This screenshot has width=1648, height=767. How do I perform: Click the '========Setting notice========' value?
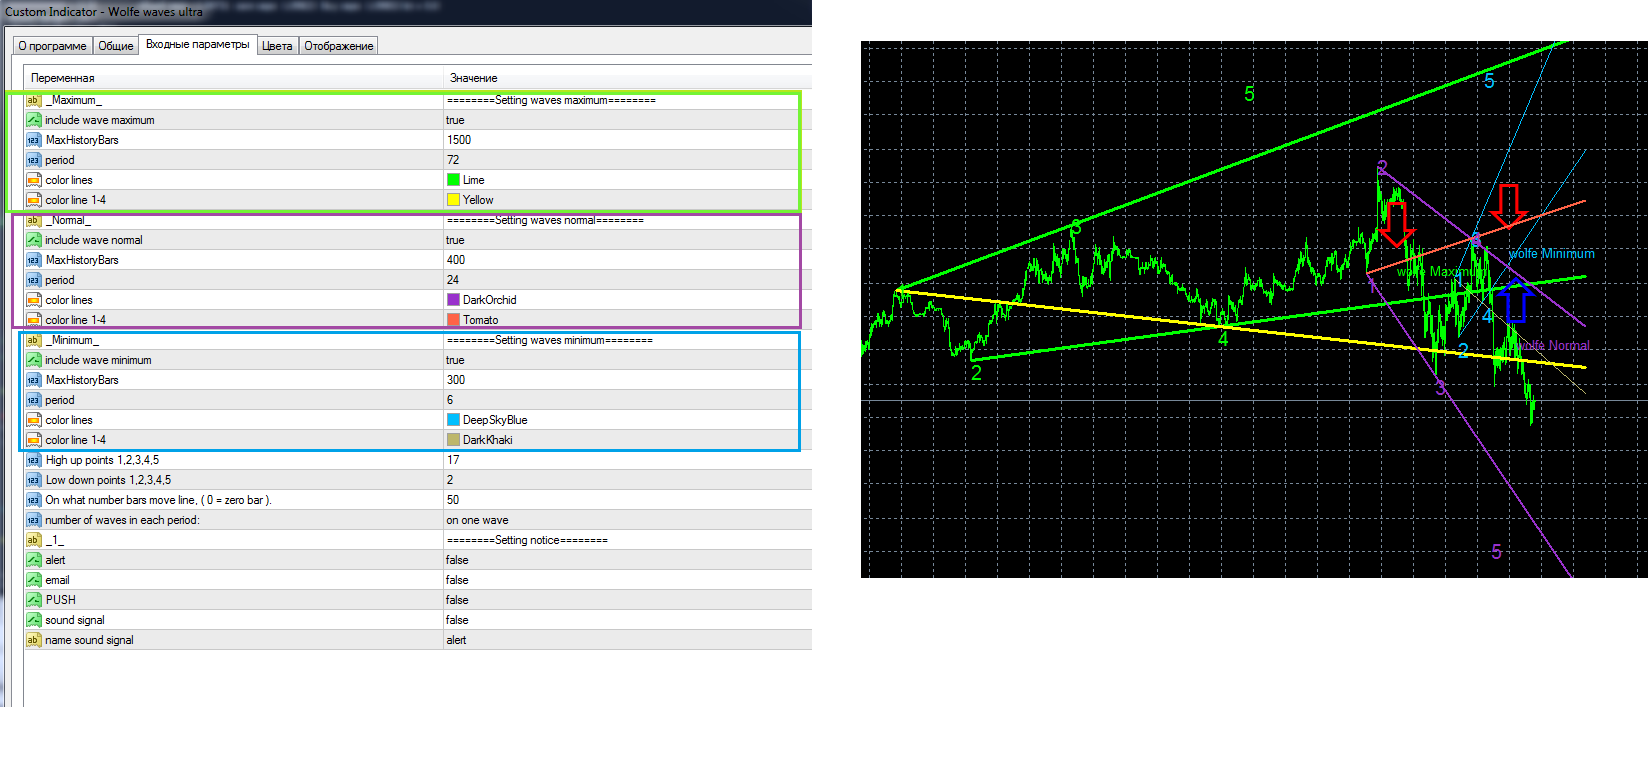[527, 540]
